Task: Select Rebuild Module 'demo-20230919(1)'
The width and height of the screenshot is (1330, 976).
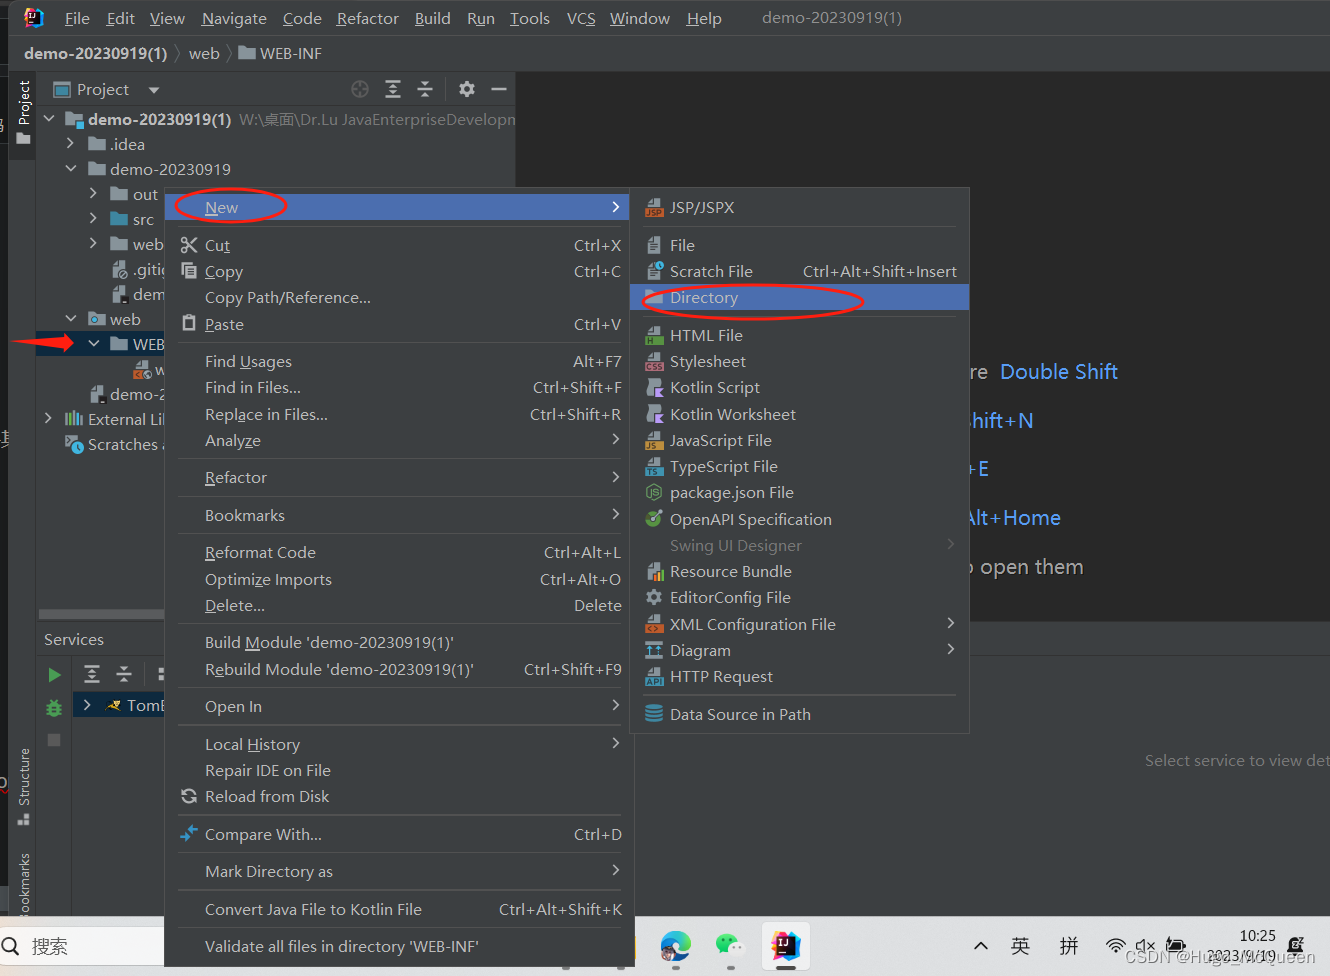Action: pos(399,669)
